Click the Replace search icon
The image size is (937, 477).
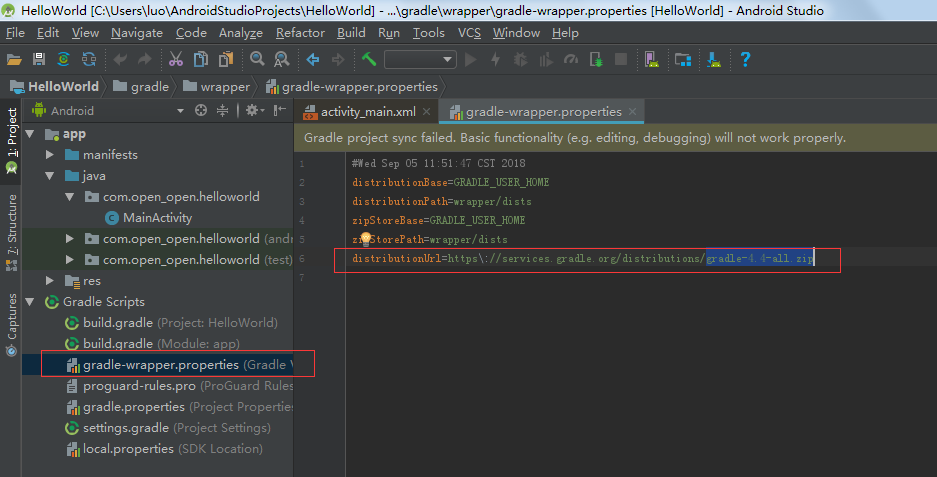(x=281, y=59)
